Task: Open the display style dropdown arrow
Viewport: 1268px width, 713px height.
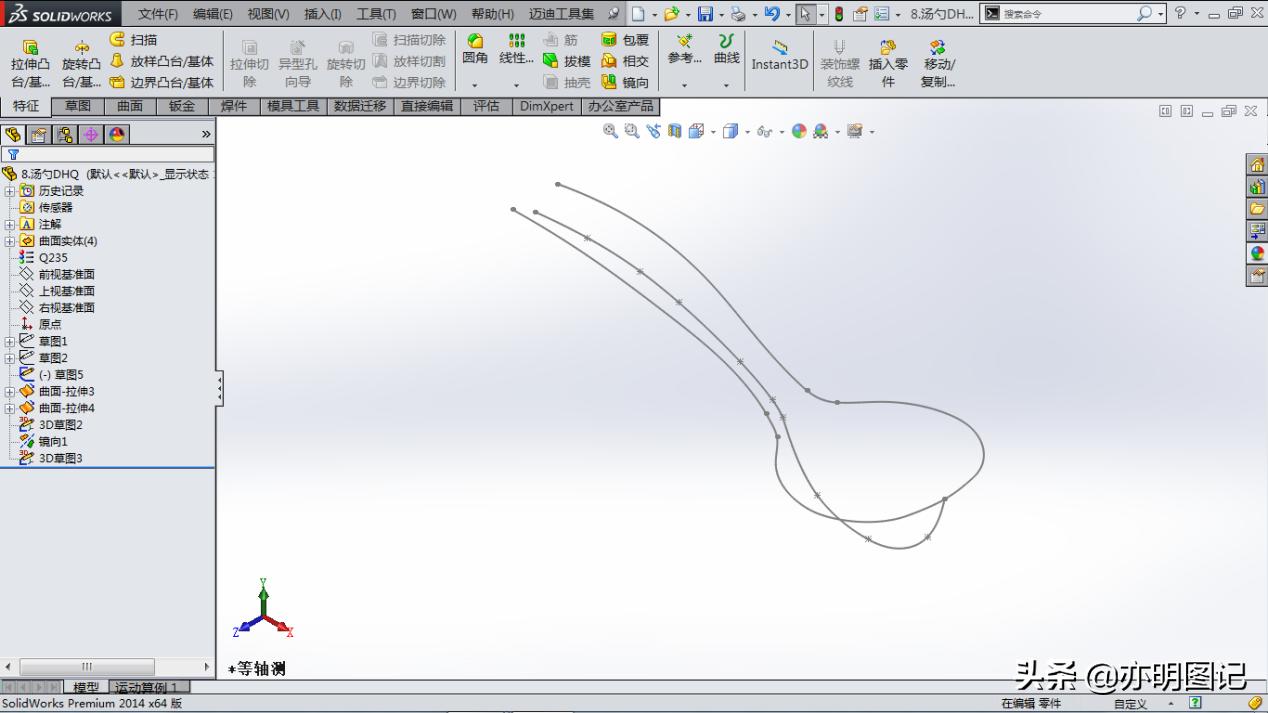Action: 748,131
